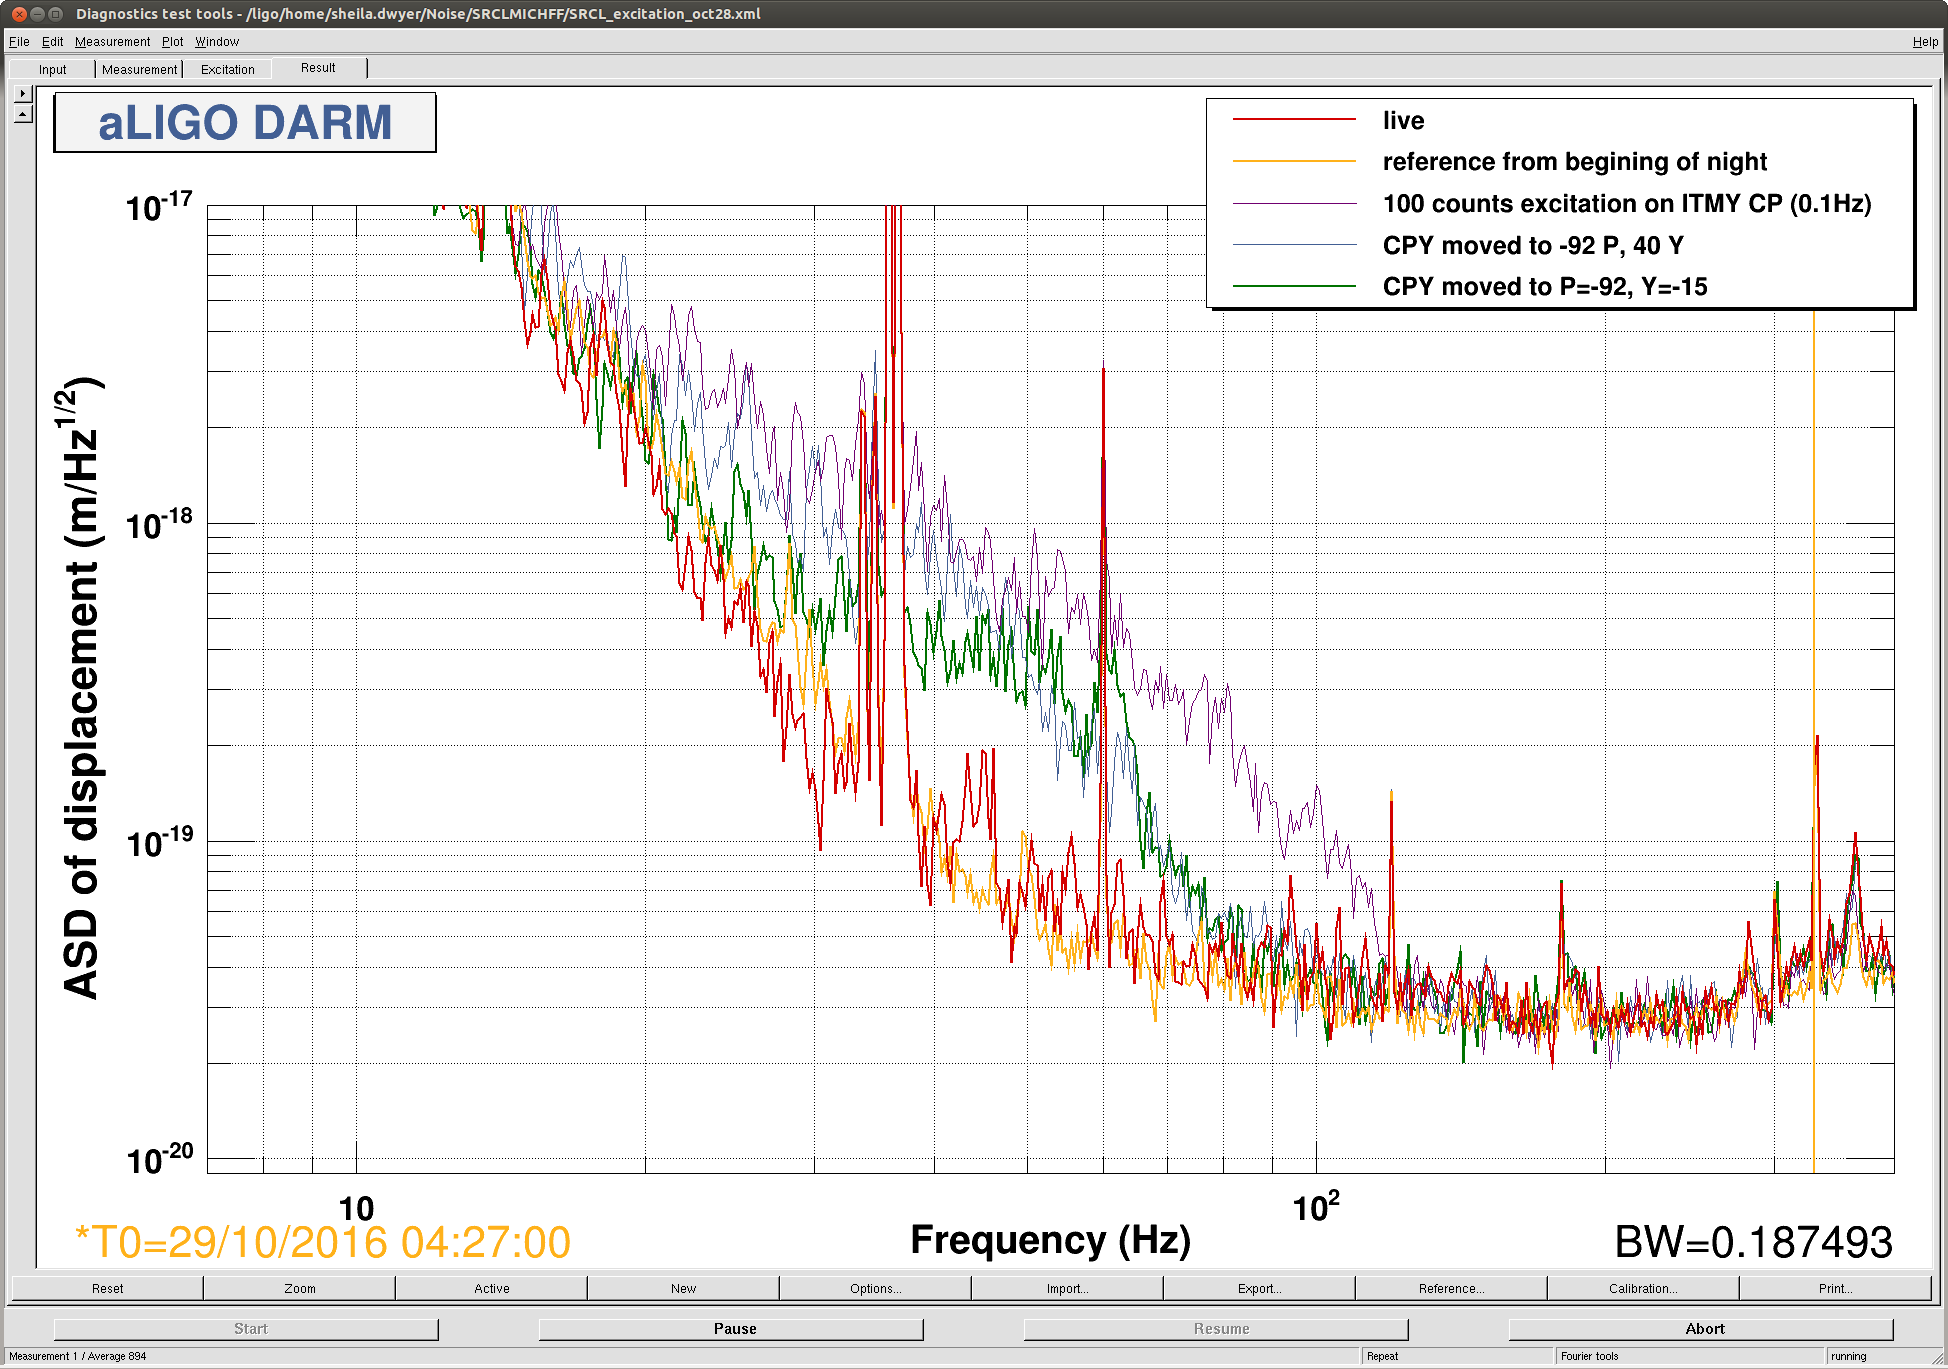Screen dimensions: 1948x1369
Task: Open the File menu
Action: (19, 42)
